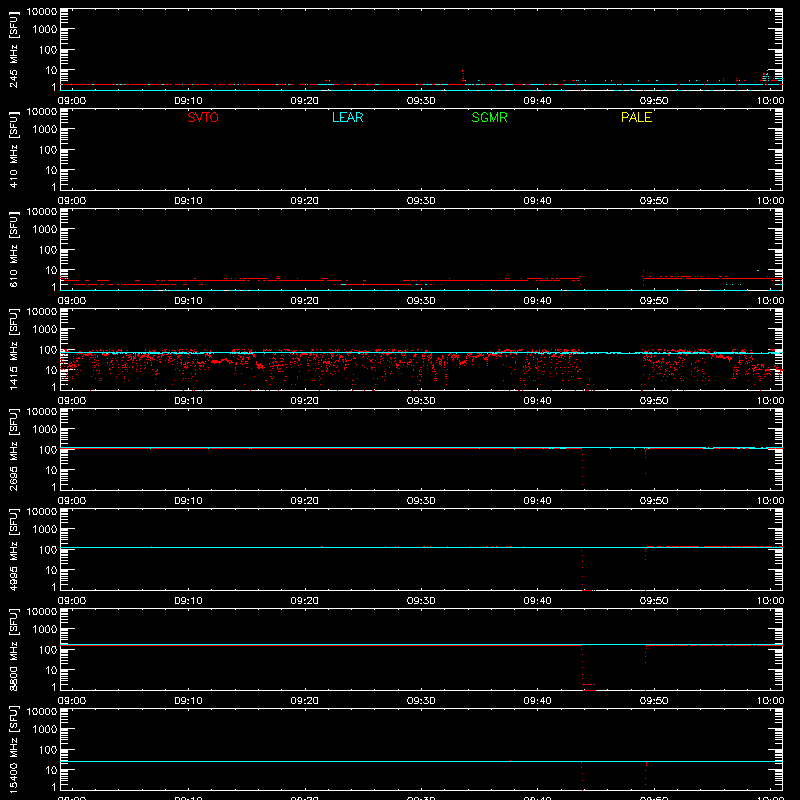Click 09:20 tick label under 1415 MHz panel

[x=305, y=401]
